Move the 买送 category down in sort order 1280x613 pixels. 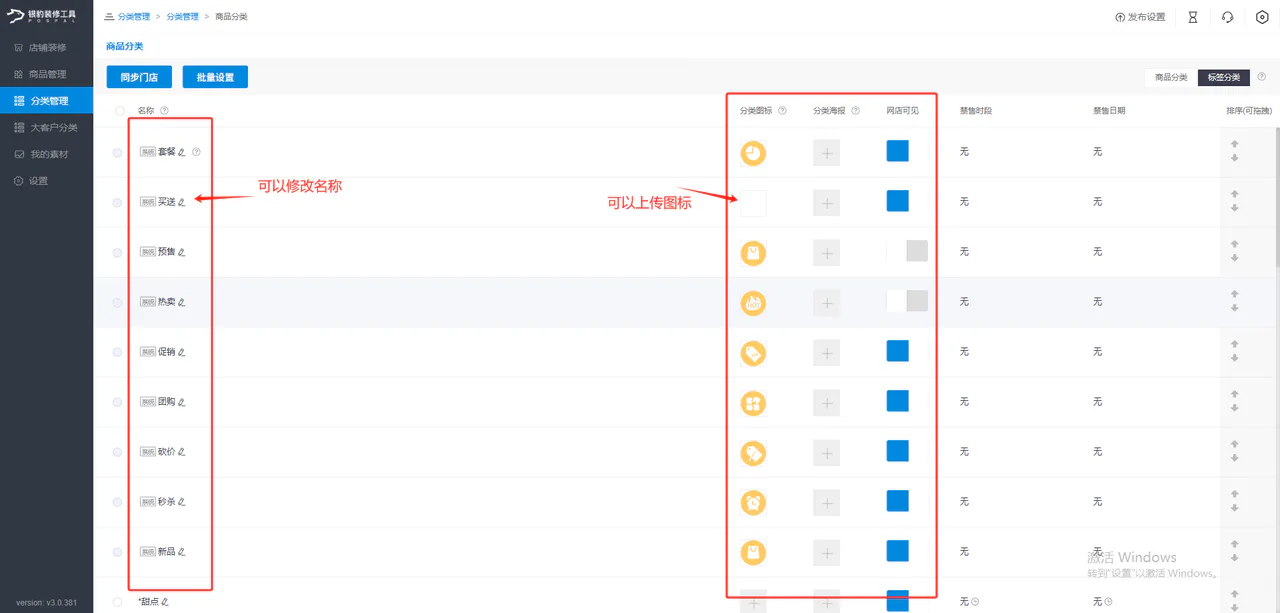(1235, 208)
